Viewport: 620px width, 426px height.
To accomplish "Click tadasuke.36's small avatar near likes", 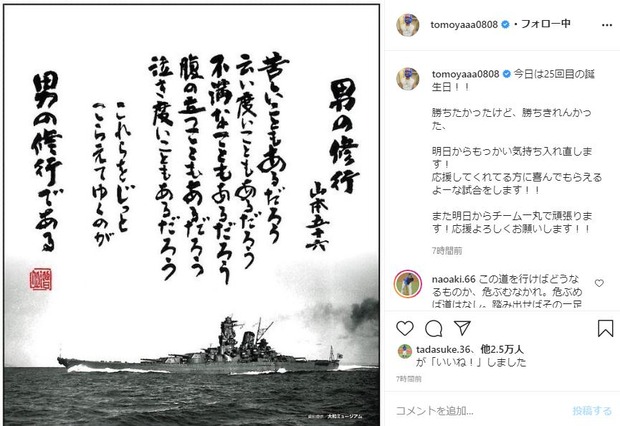I will pyautogui.click(x=405, y=351).
